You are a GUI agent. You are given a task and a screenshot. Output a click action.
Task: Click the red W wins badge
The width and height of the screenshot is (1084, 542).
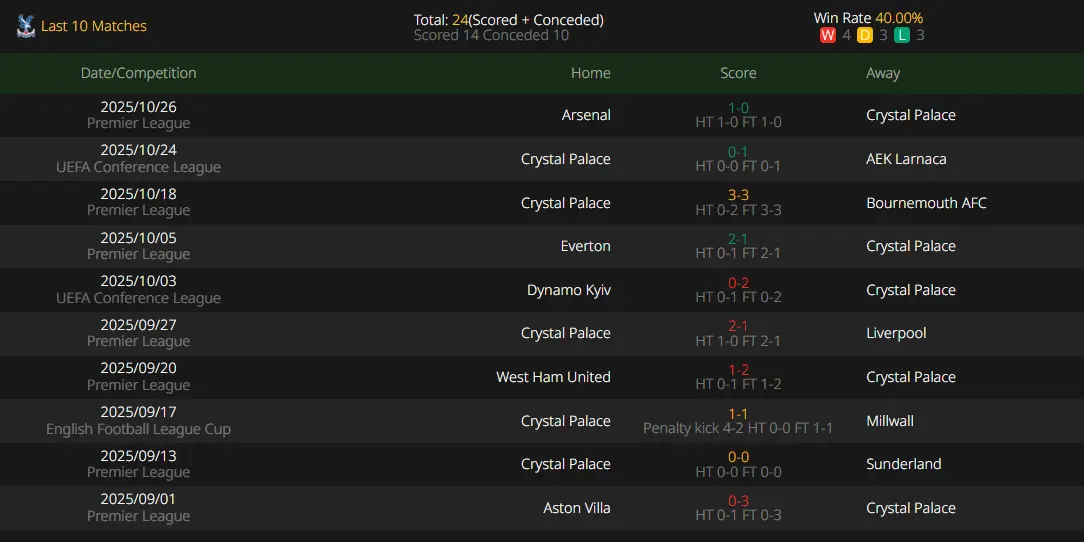point(827,36)
